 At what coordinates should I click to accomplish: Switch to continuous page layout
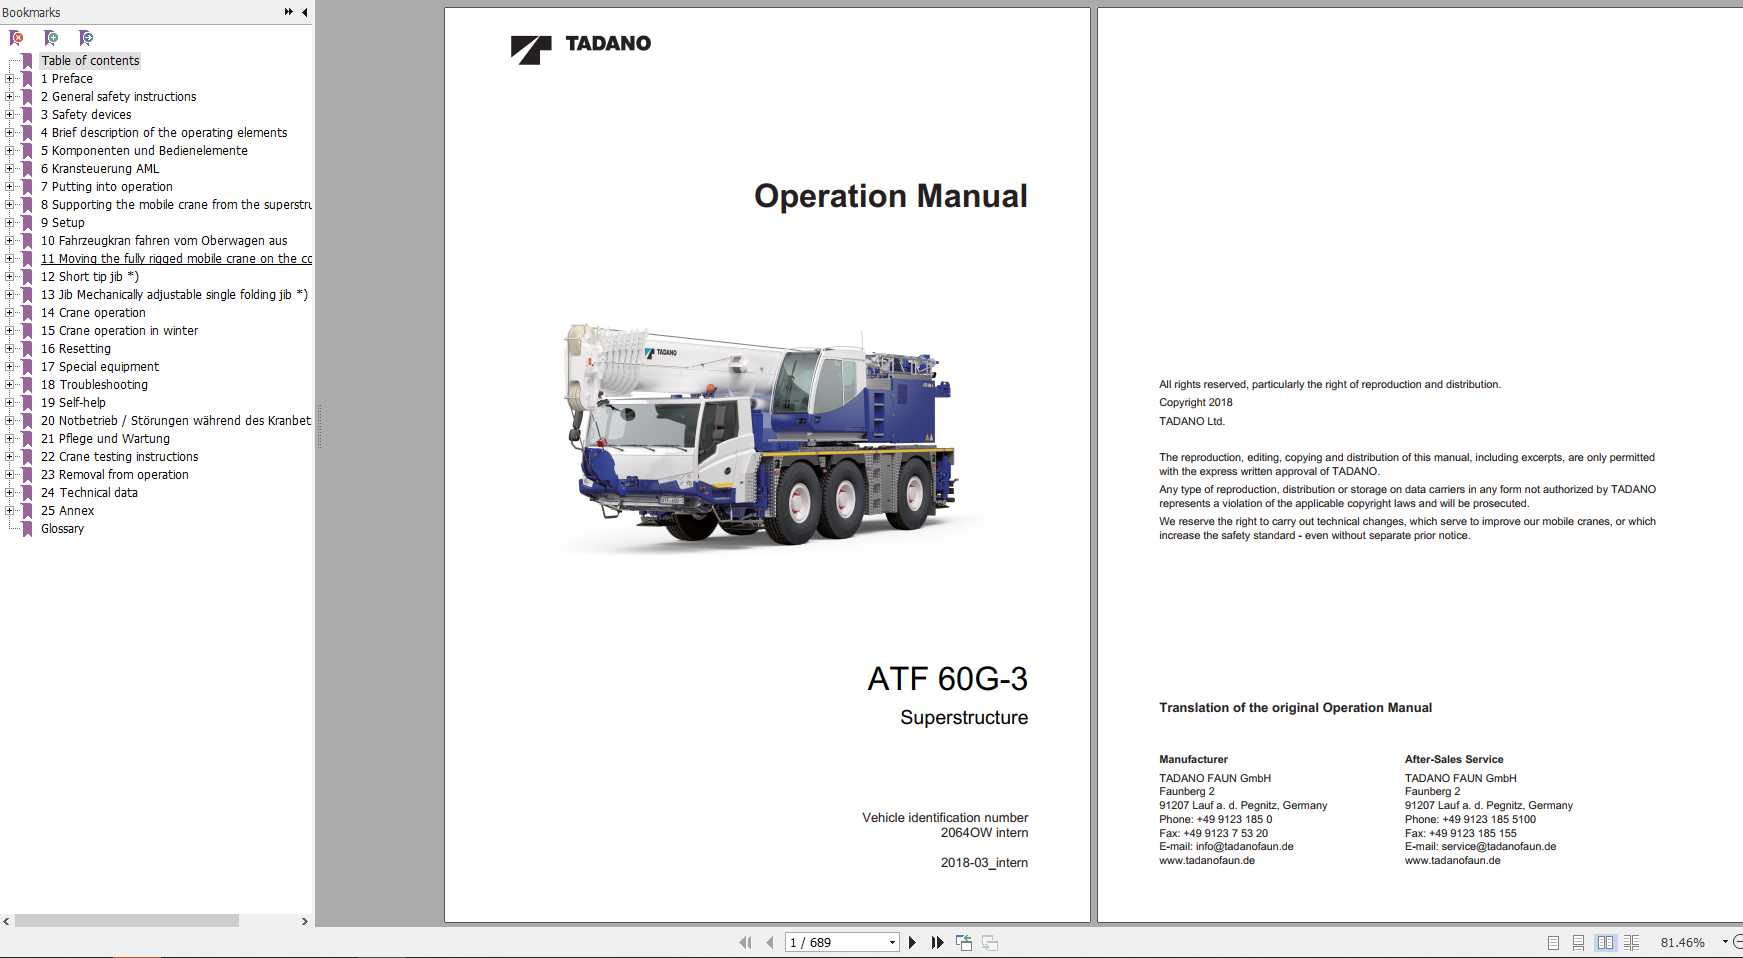(x=1578, y=942)
